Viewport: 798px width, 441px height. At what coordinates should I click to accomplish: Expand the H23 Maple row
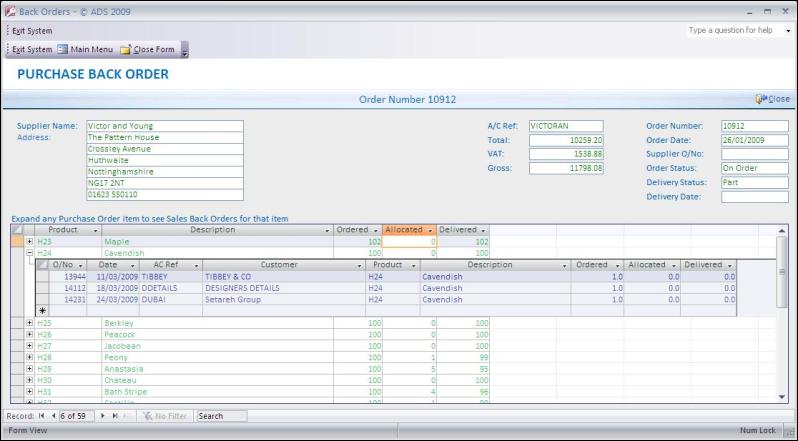(30, 242)
